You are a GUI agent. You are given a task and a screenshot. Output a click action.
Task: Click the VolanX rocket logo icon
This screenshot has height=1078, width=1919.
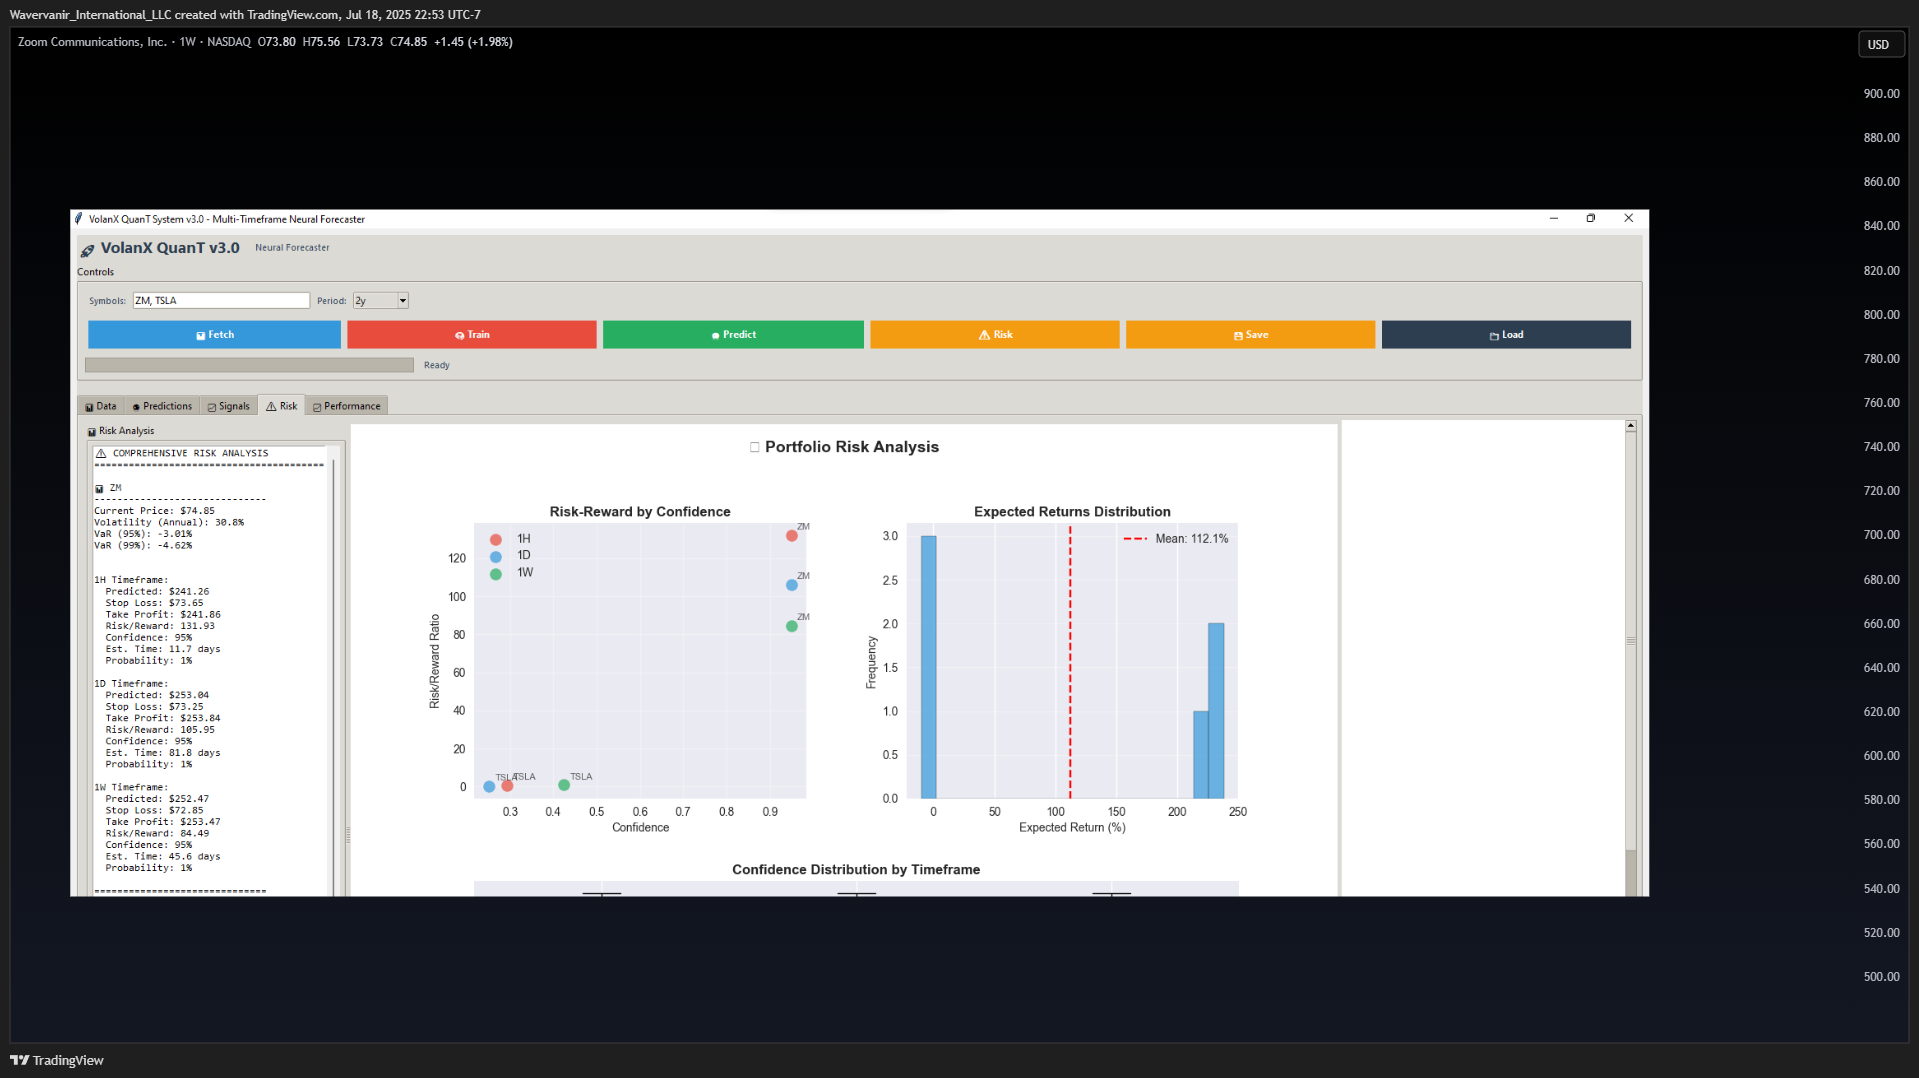[x=88, y=250]
